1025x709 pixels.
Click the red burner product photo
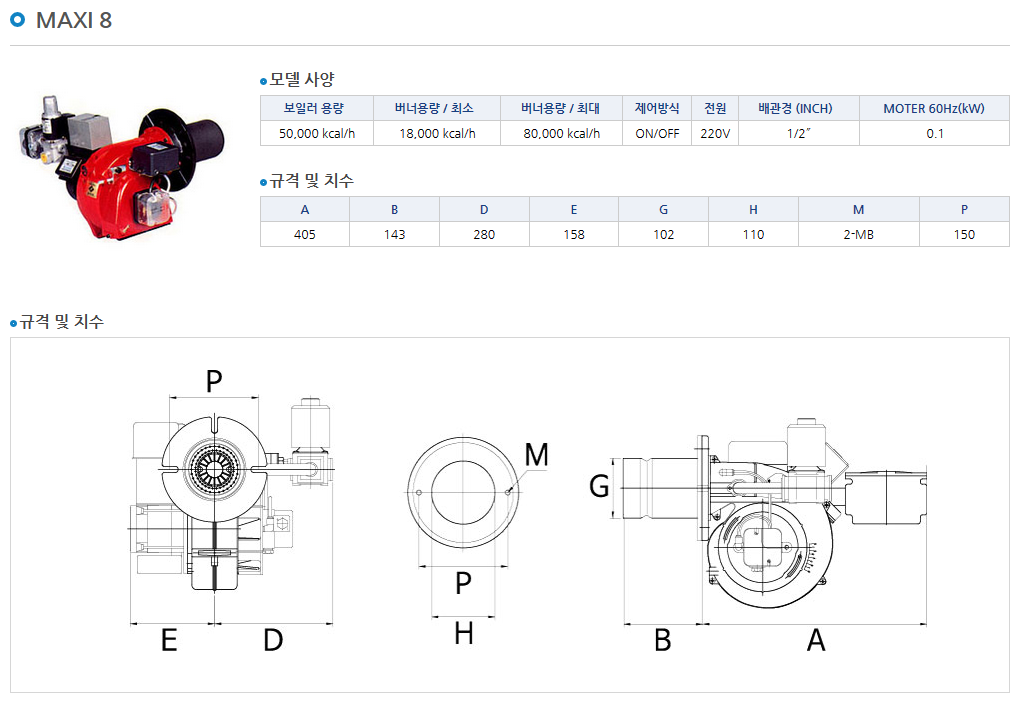pos(122,168)
